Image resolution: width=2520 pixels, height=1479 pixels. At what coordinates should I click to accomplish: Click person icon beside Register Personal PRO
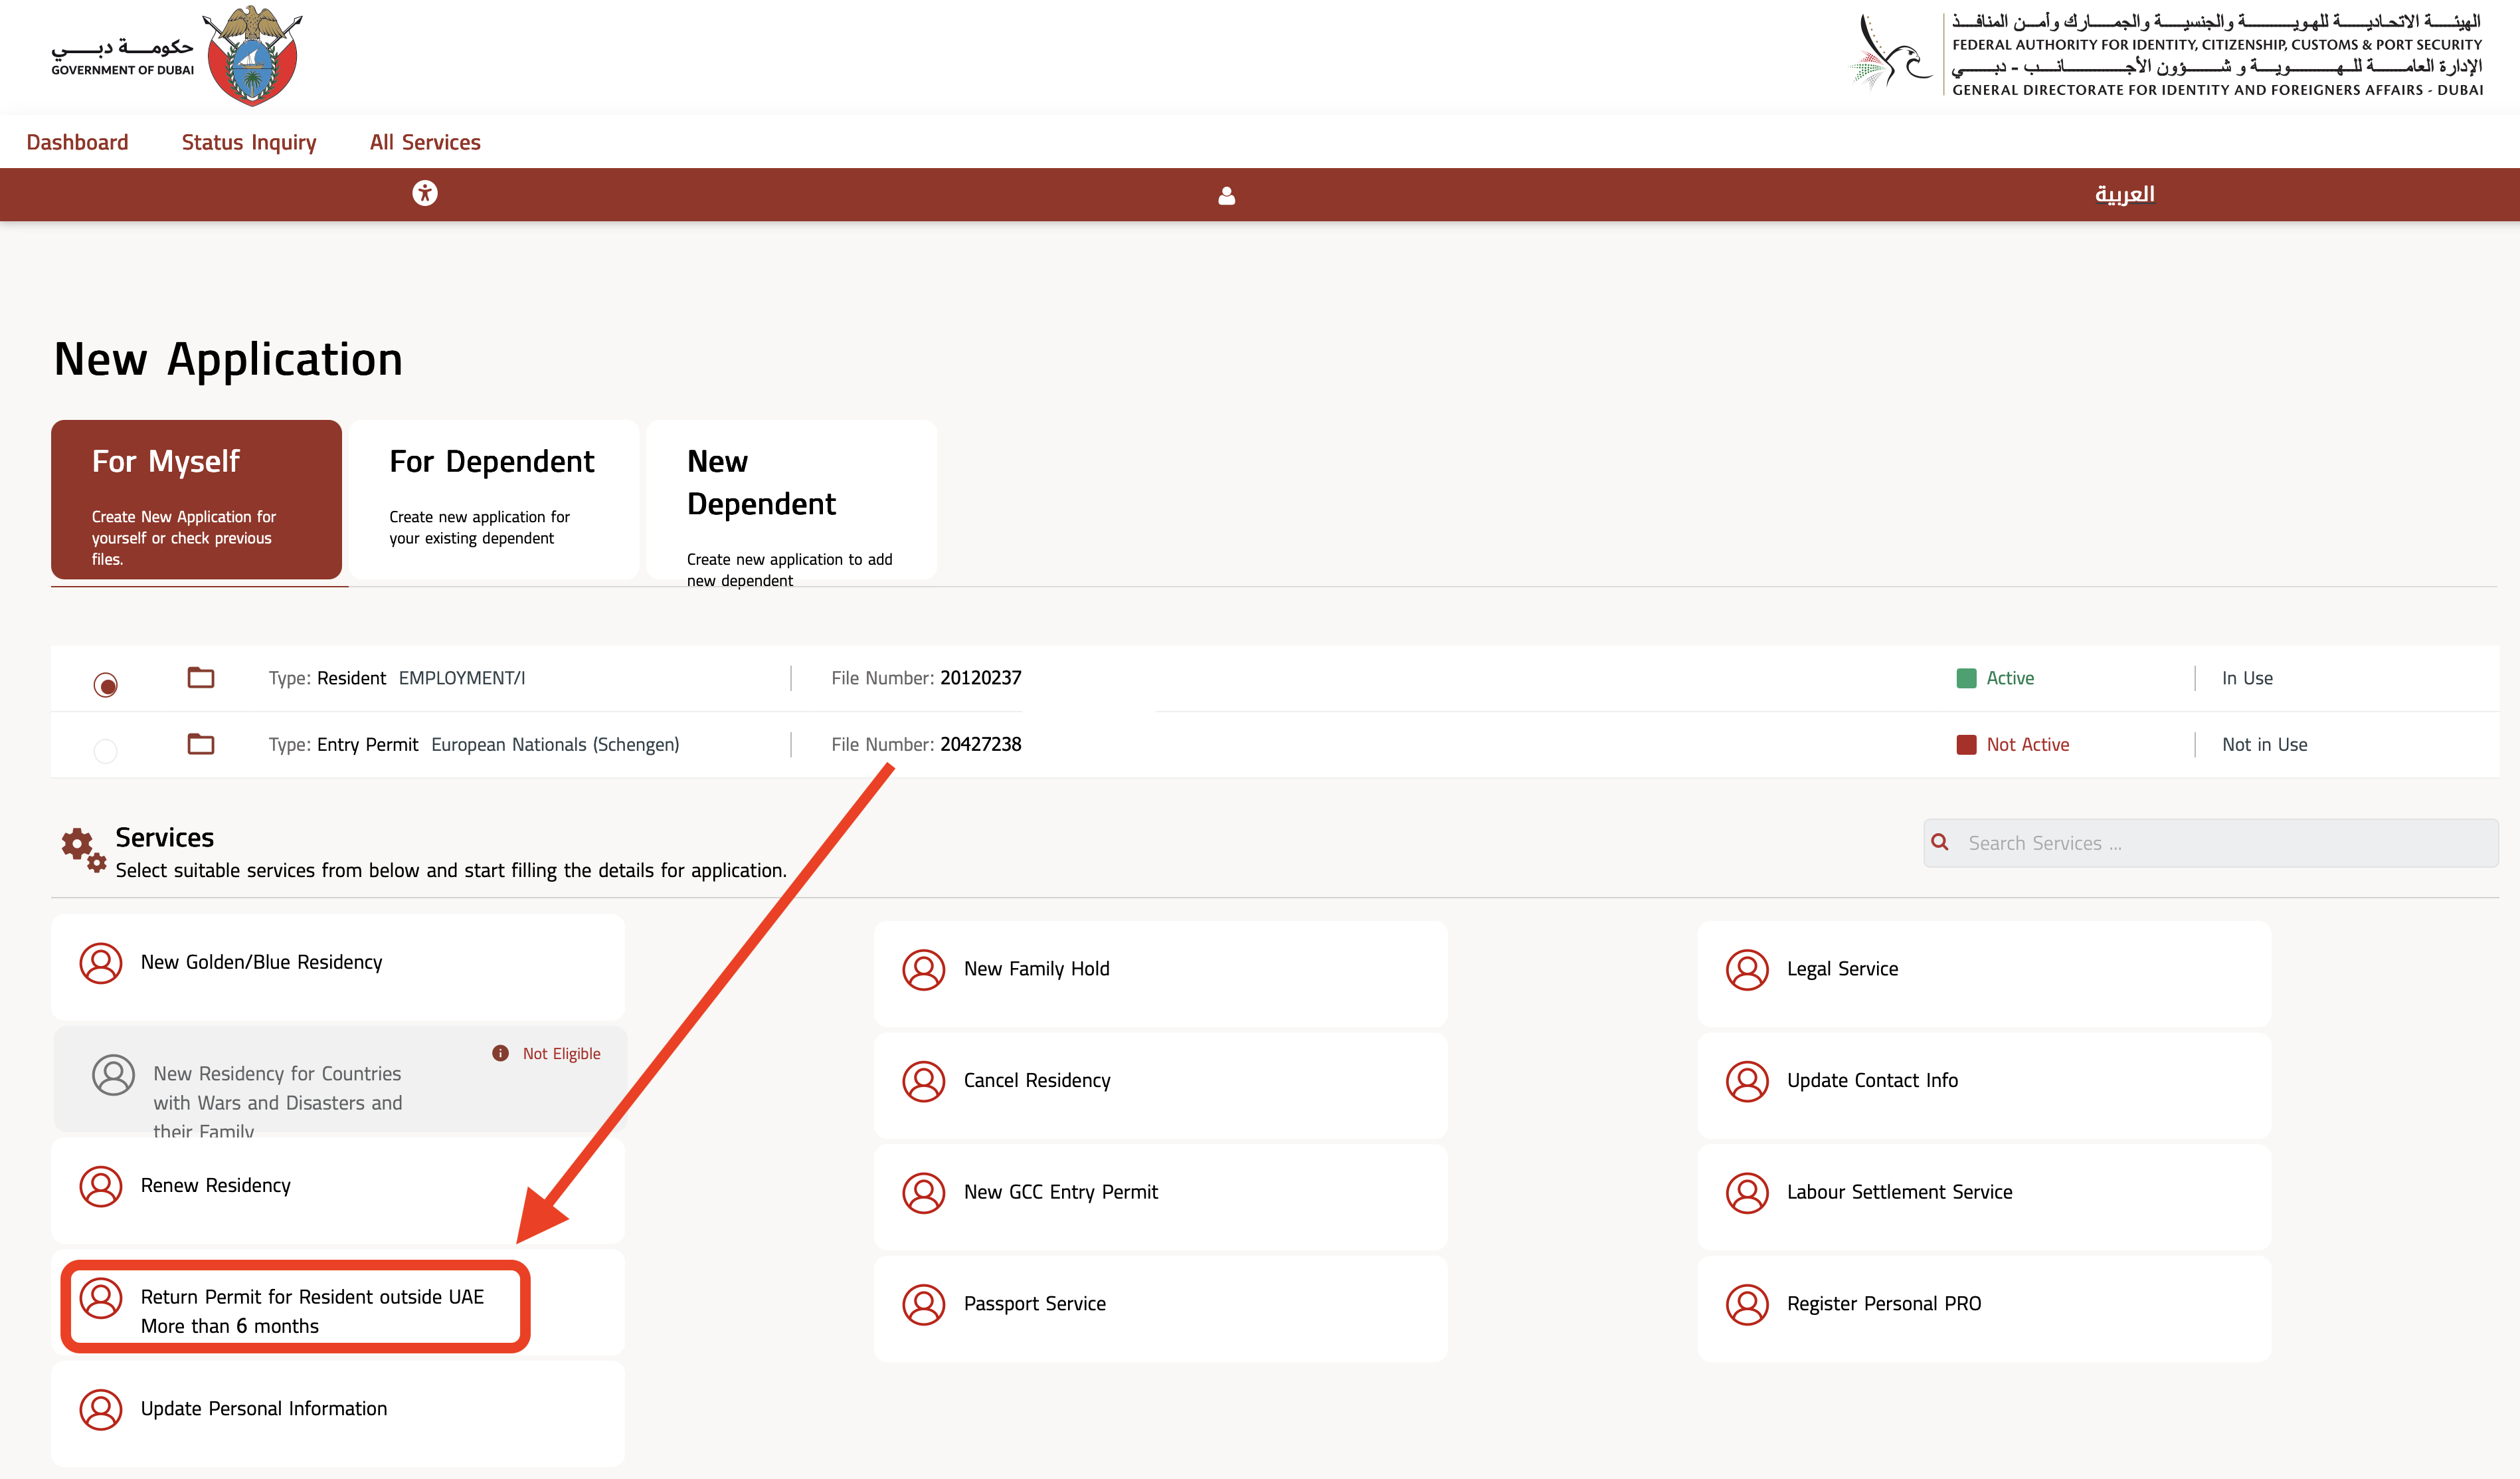tap(1747, 1304)
